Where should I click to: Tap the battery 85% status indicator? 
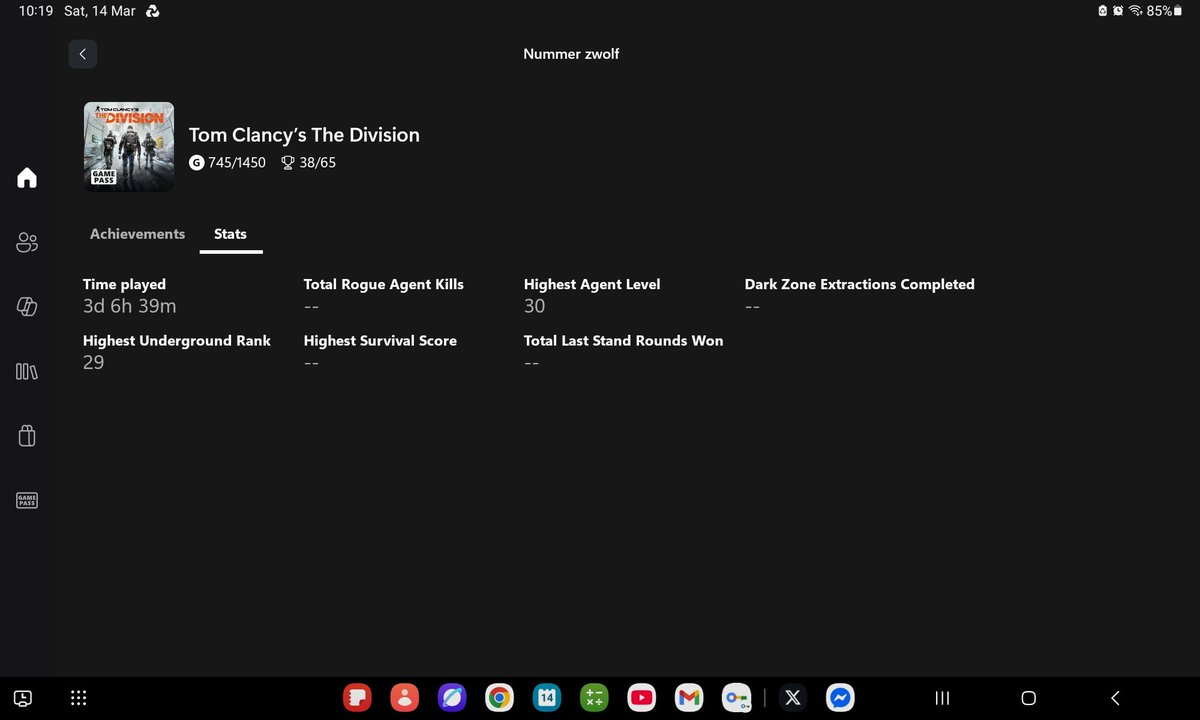[1165, 11]
